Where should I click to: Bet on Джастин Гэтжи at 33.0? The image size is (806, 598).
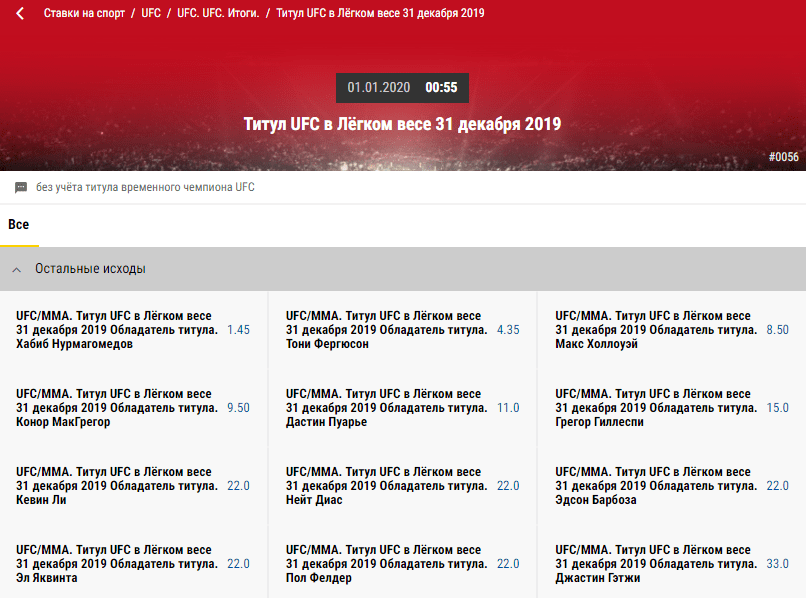pos(777,564)
